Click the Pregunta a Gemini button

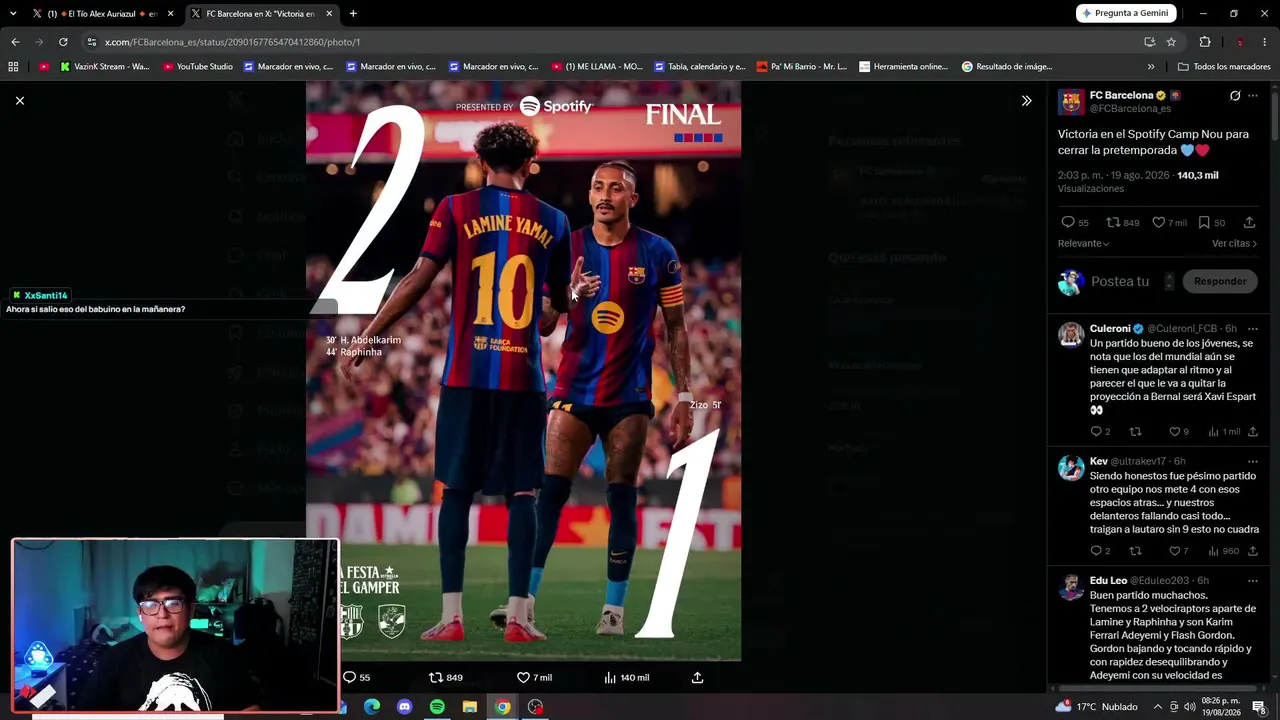[x=1126, y=13]
